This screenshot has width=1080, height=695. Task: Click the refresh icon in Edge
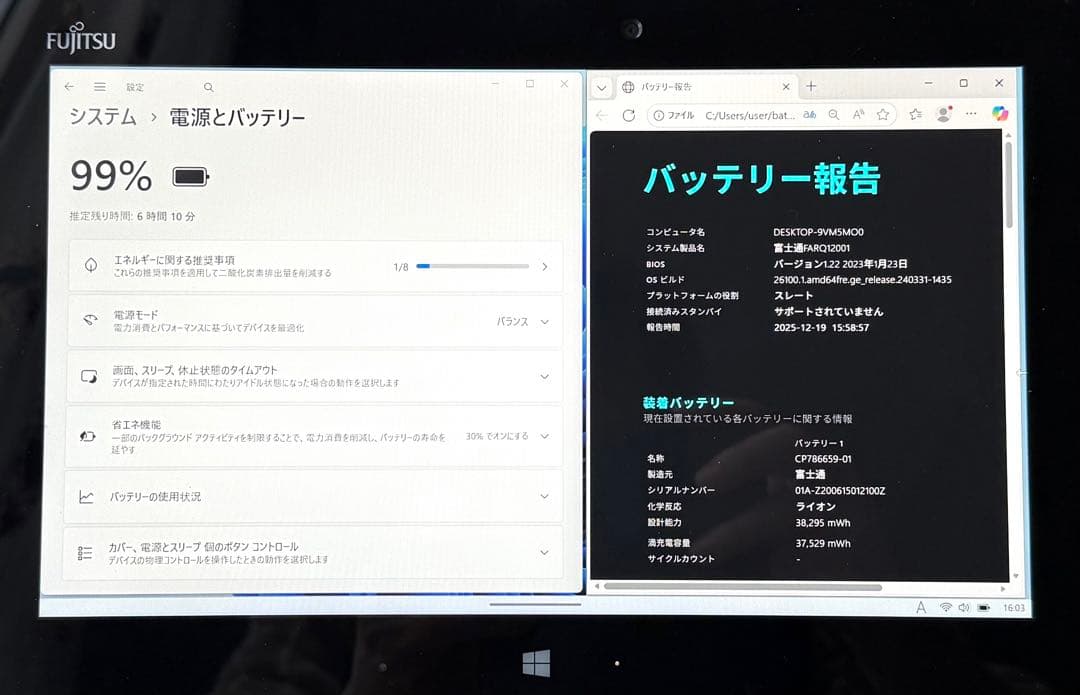click(629, 114)
